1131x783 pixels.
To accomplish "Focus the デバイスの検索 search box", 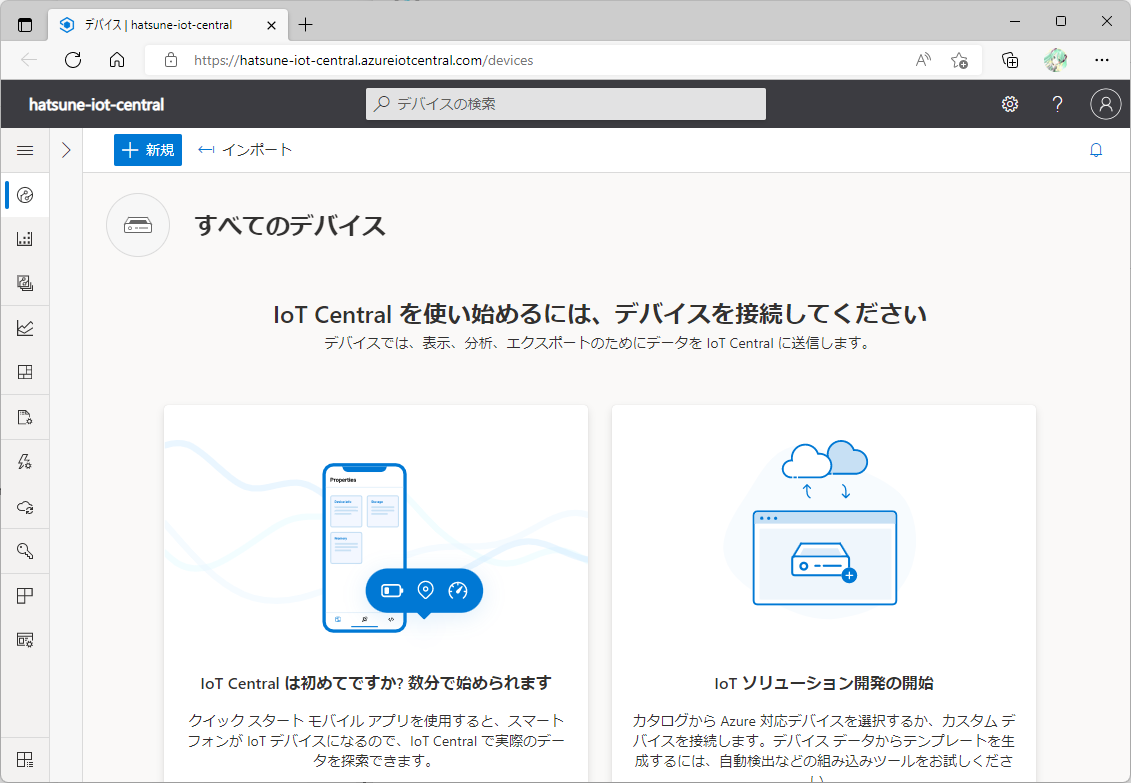I will [x=566, y=104].
